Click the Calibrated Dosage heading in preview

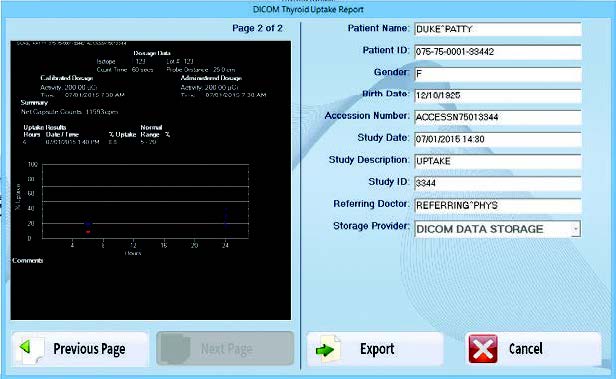(x=67, y=78)
